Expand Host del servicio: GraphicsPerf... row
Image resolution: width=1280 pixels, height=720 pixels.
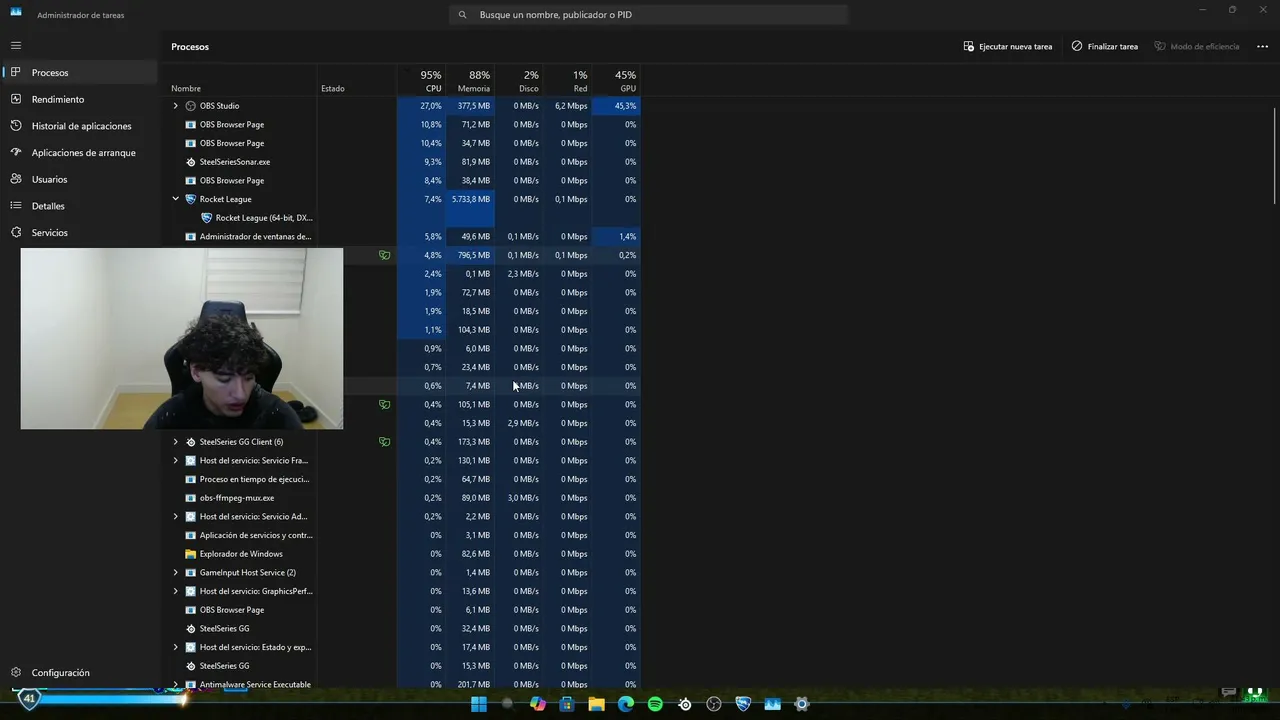[x=175, y=591]
